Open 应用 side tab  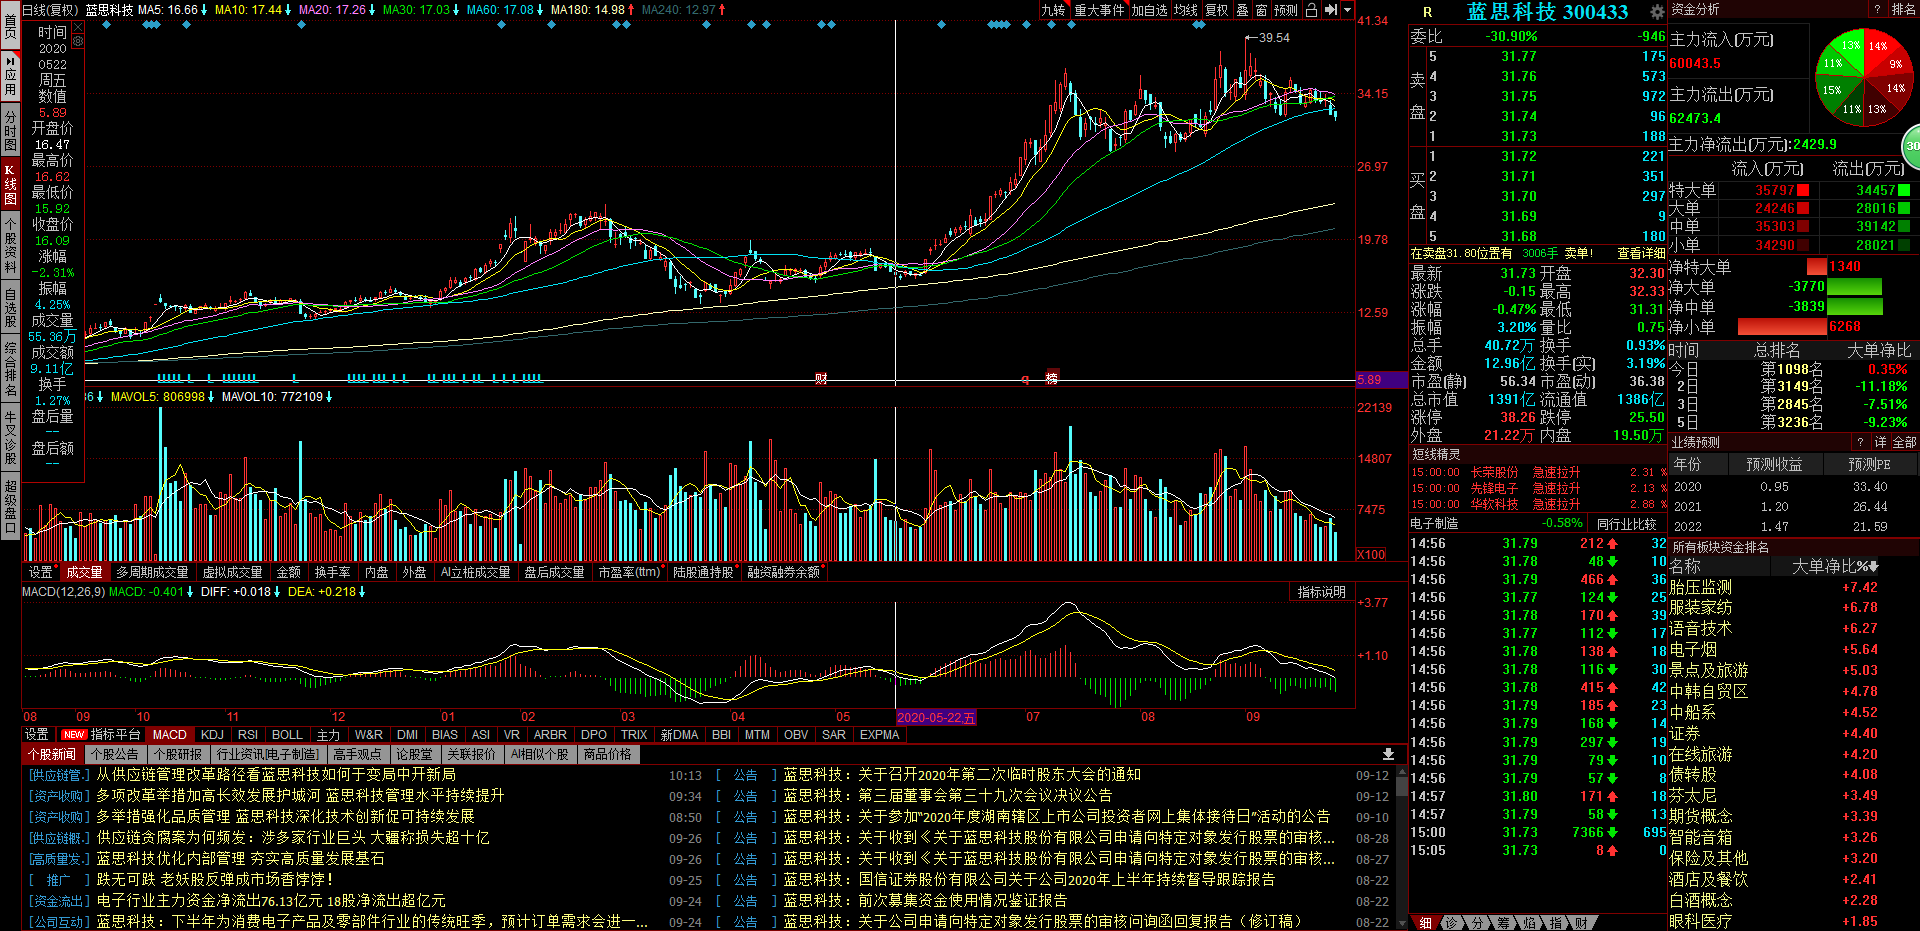[x=10, y=75]
